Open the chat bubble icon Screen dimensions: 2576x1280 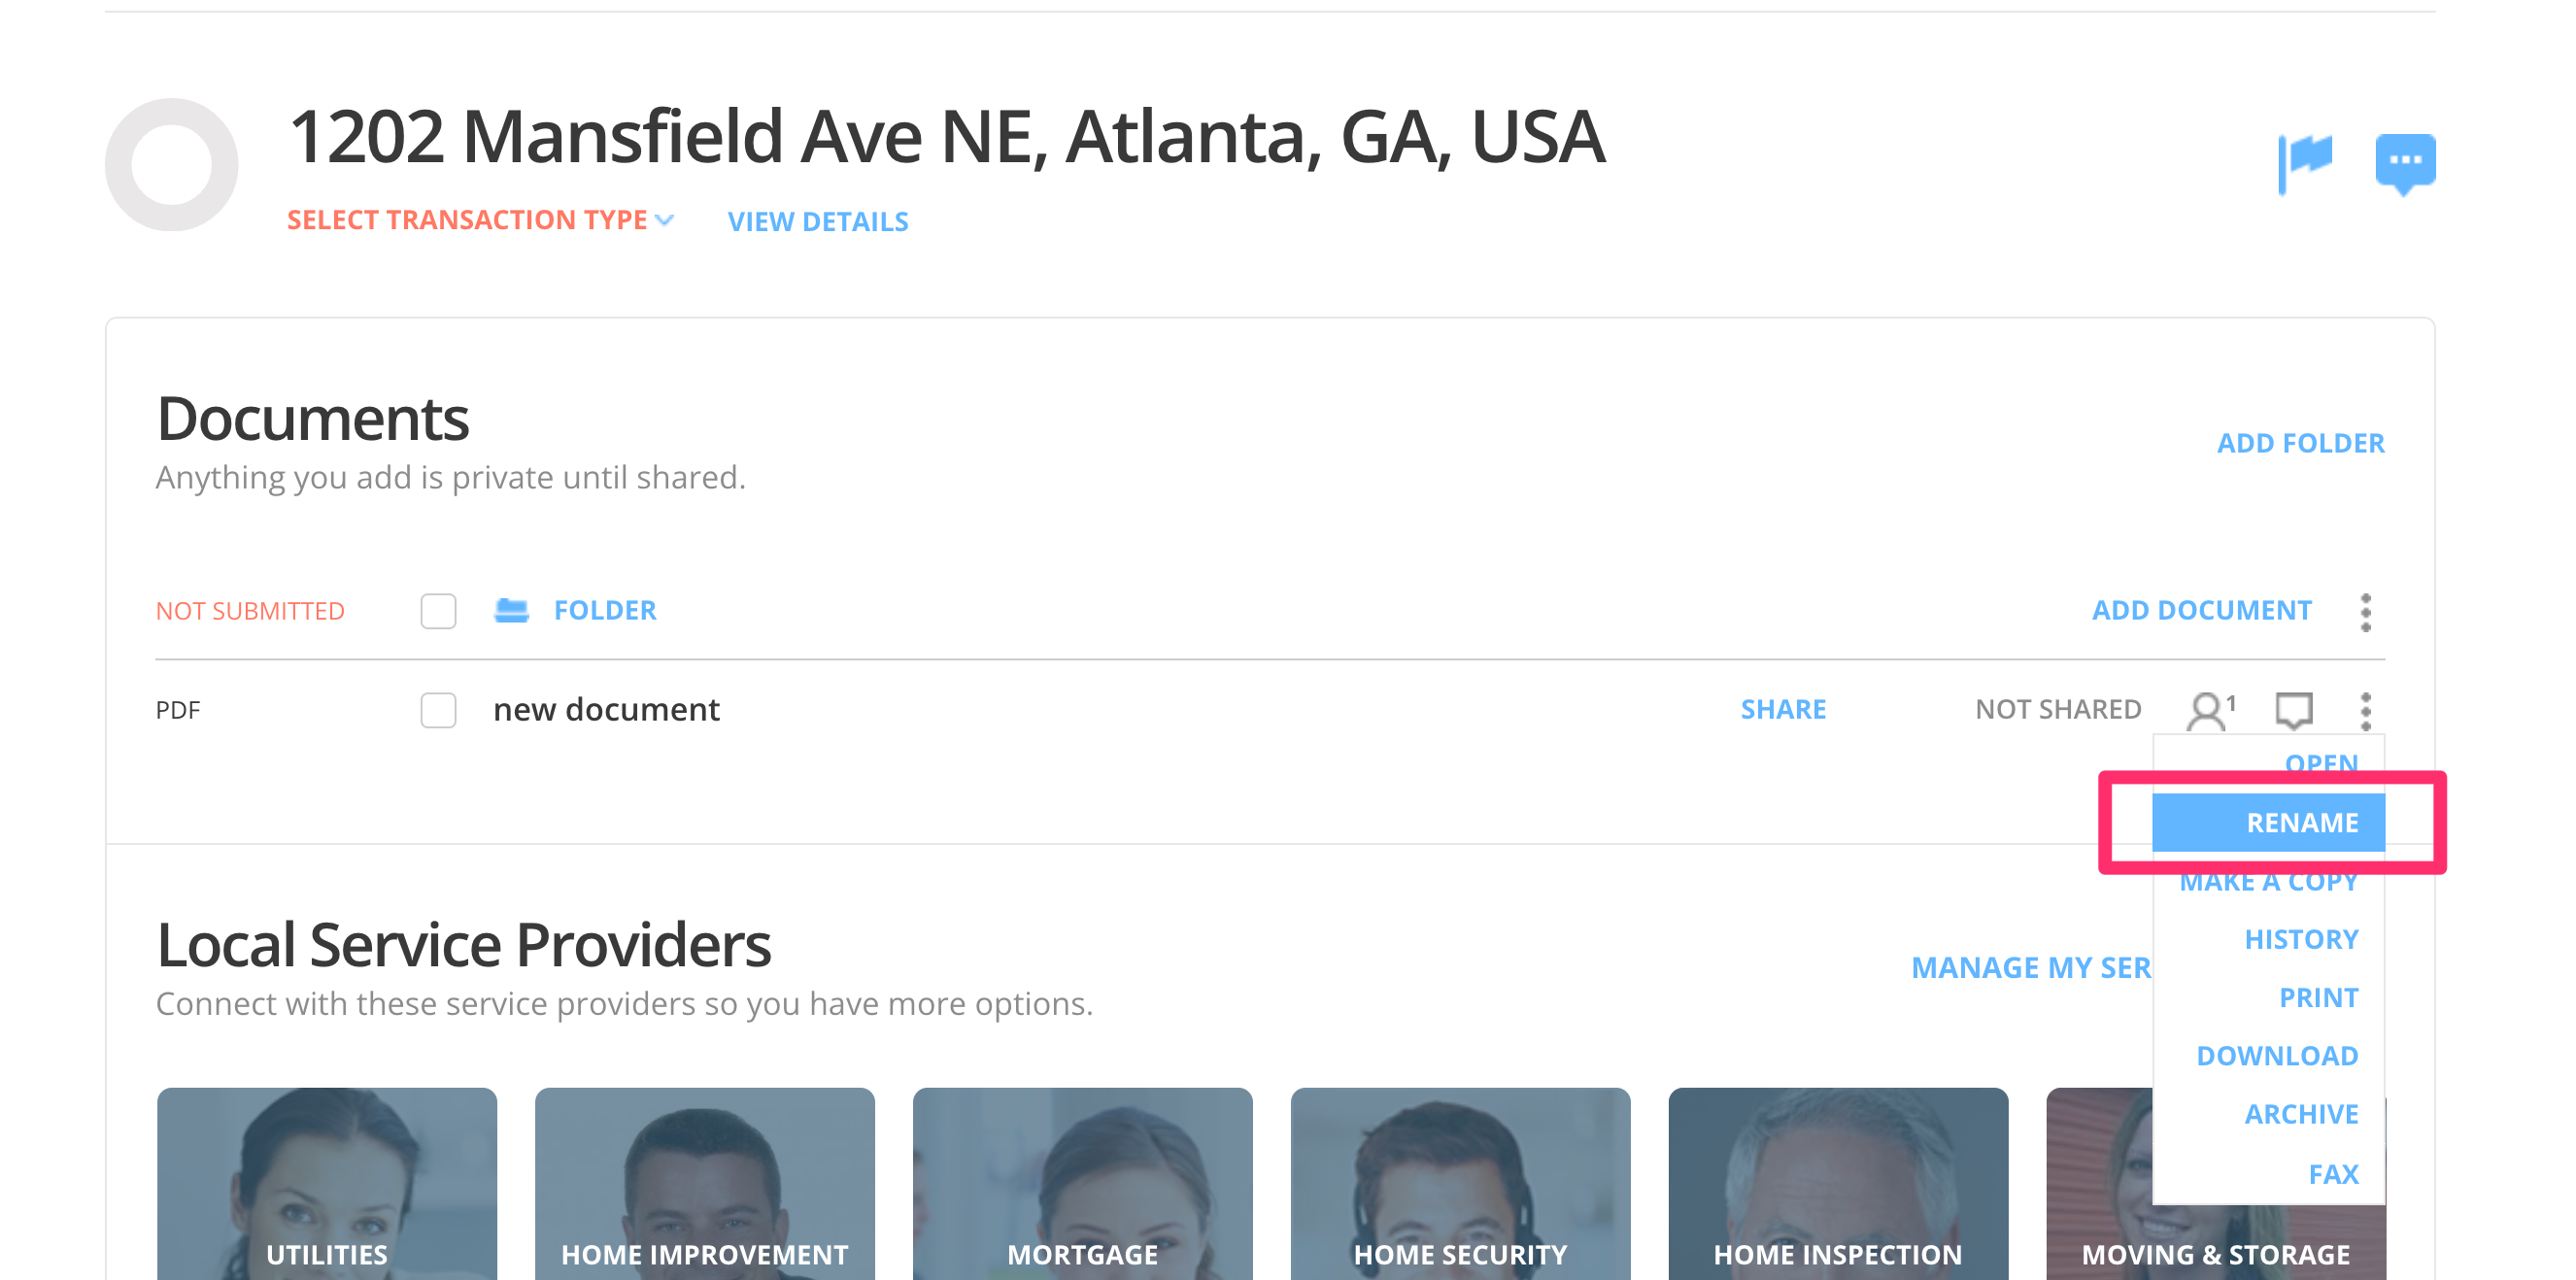[x=2405, y=161]
